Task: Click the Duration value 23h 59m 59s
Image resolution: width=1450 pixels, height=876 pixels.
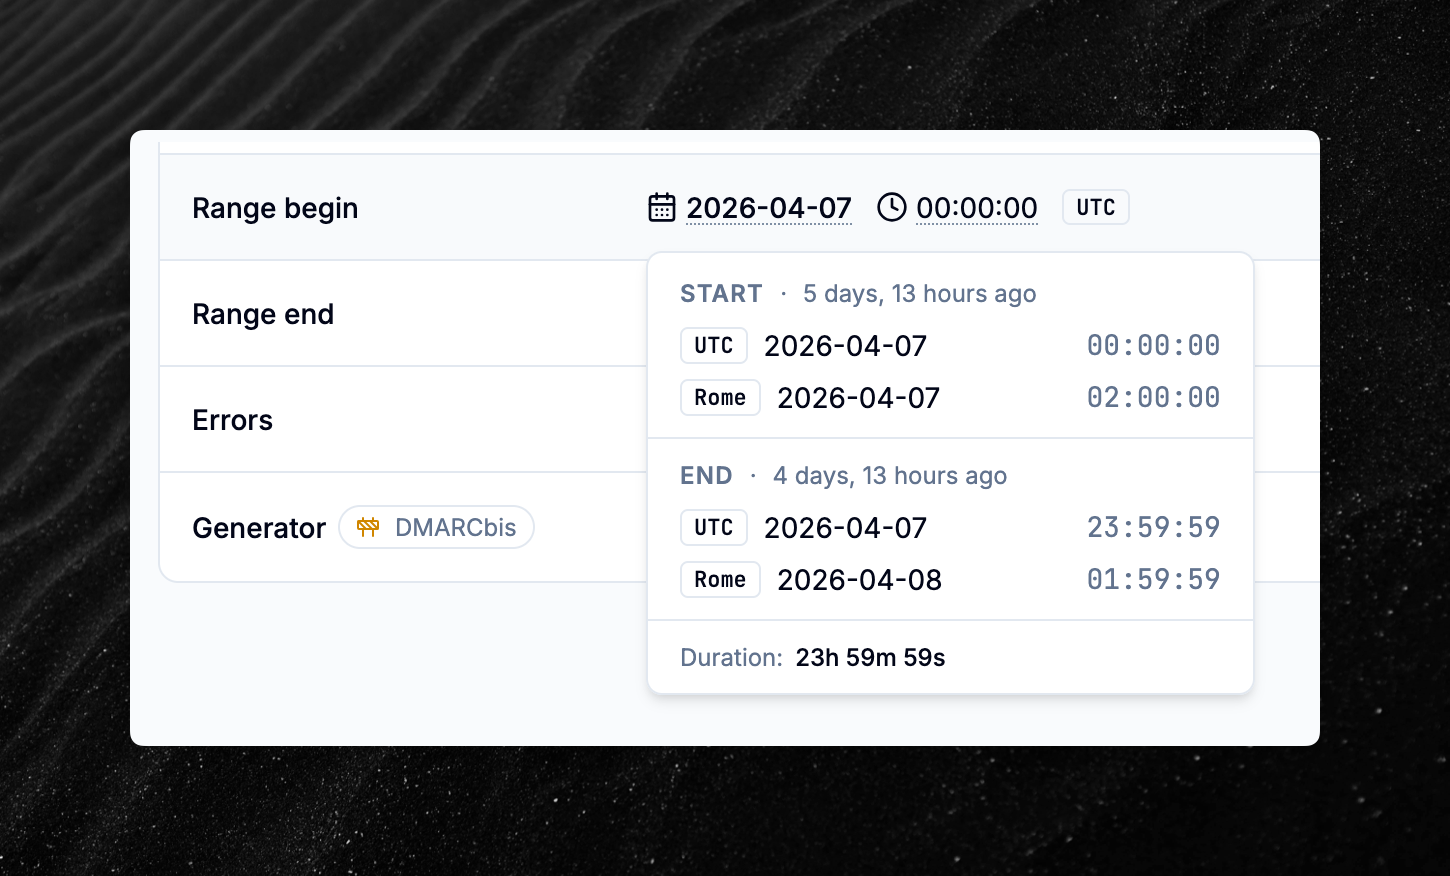Action: [x=869, y=657]
